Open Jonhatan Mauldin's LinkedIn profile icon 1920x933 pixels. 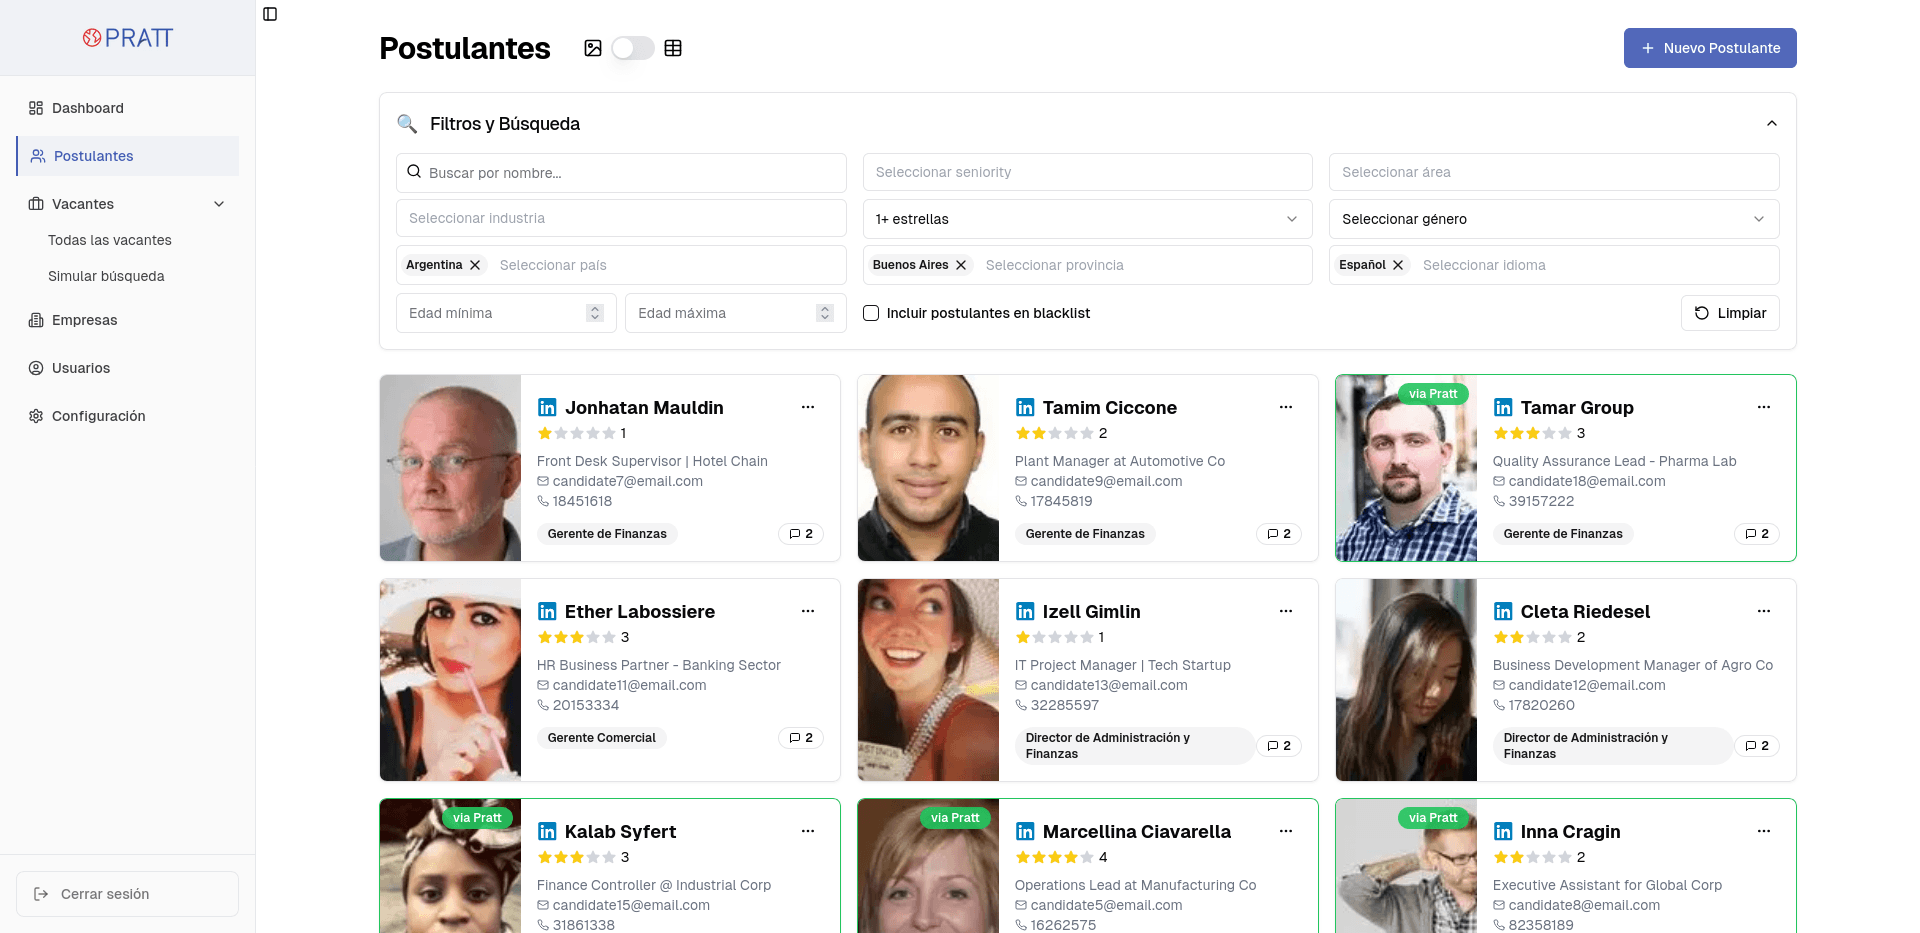click(546, 407)
